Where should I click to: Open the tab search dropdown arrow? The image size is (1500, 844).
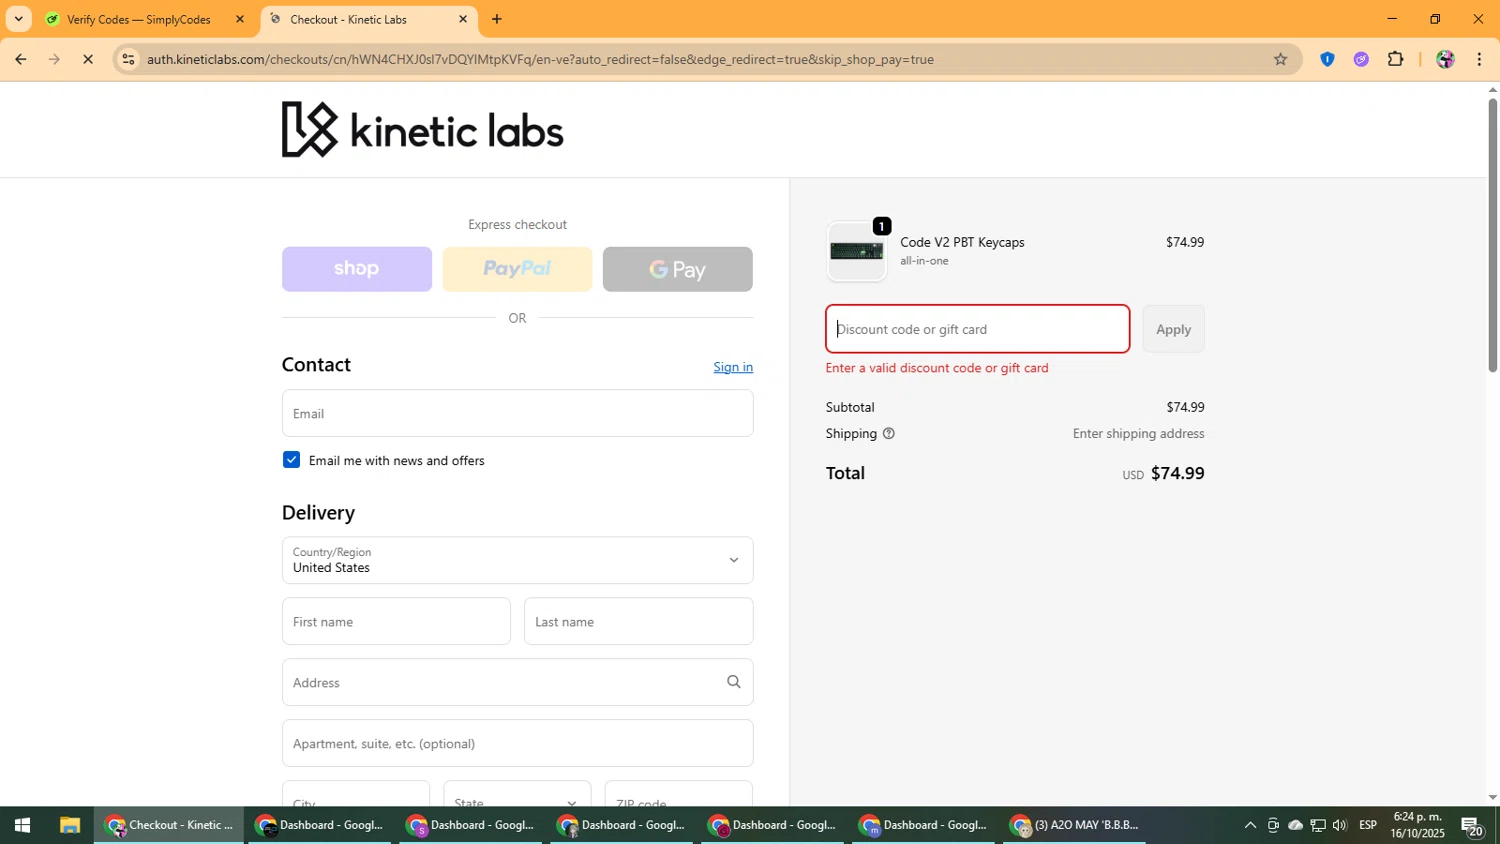[18, 19]
